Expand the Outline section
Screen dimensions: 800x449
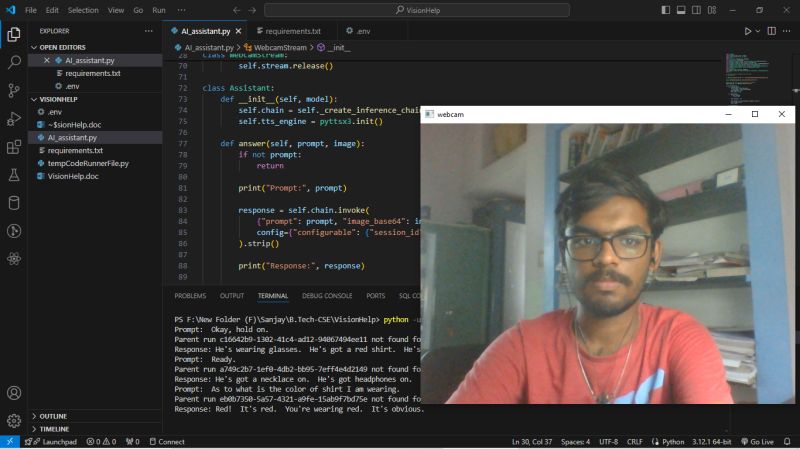coord(95,416)
